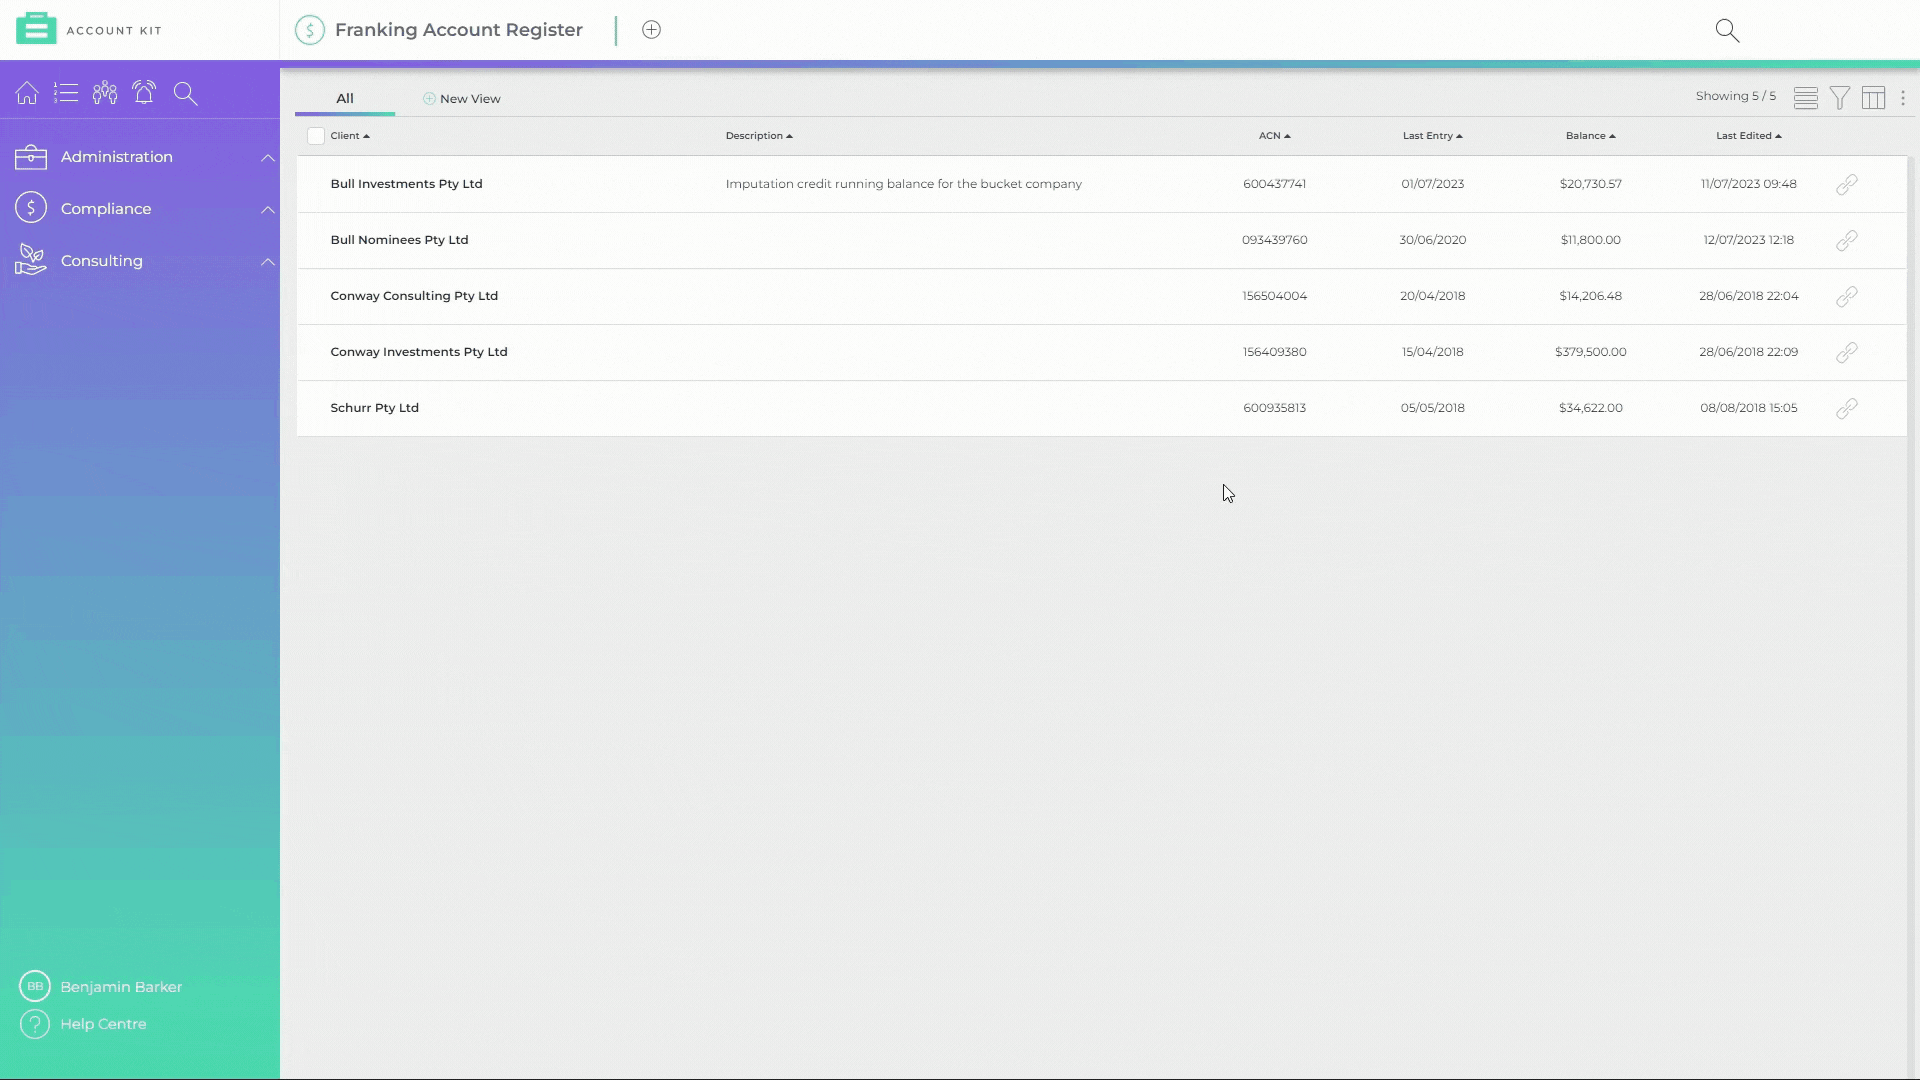The image size is (1920, 1080).
Task: Open the alerts bell icon
Action: 144,93
